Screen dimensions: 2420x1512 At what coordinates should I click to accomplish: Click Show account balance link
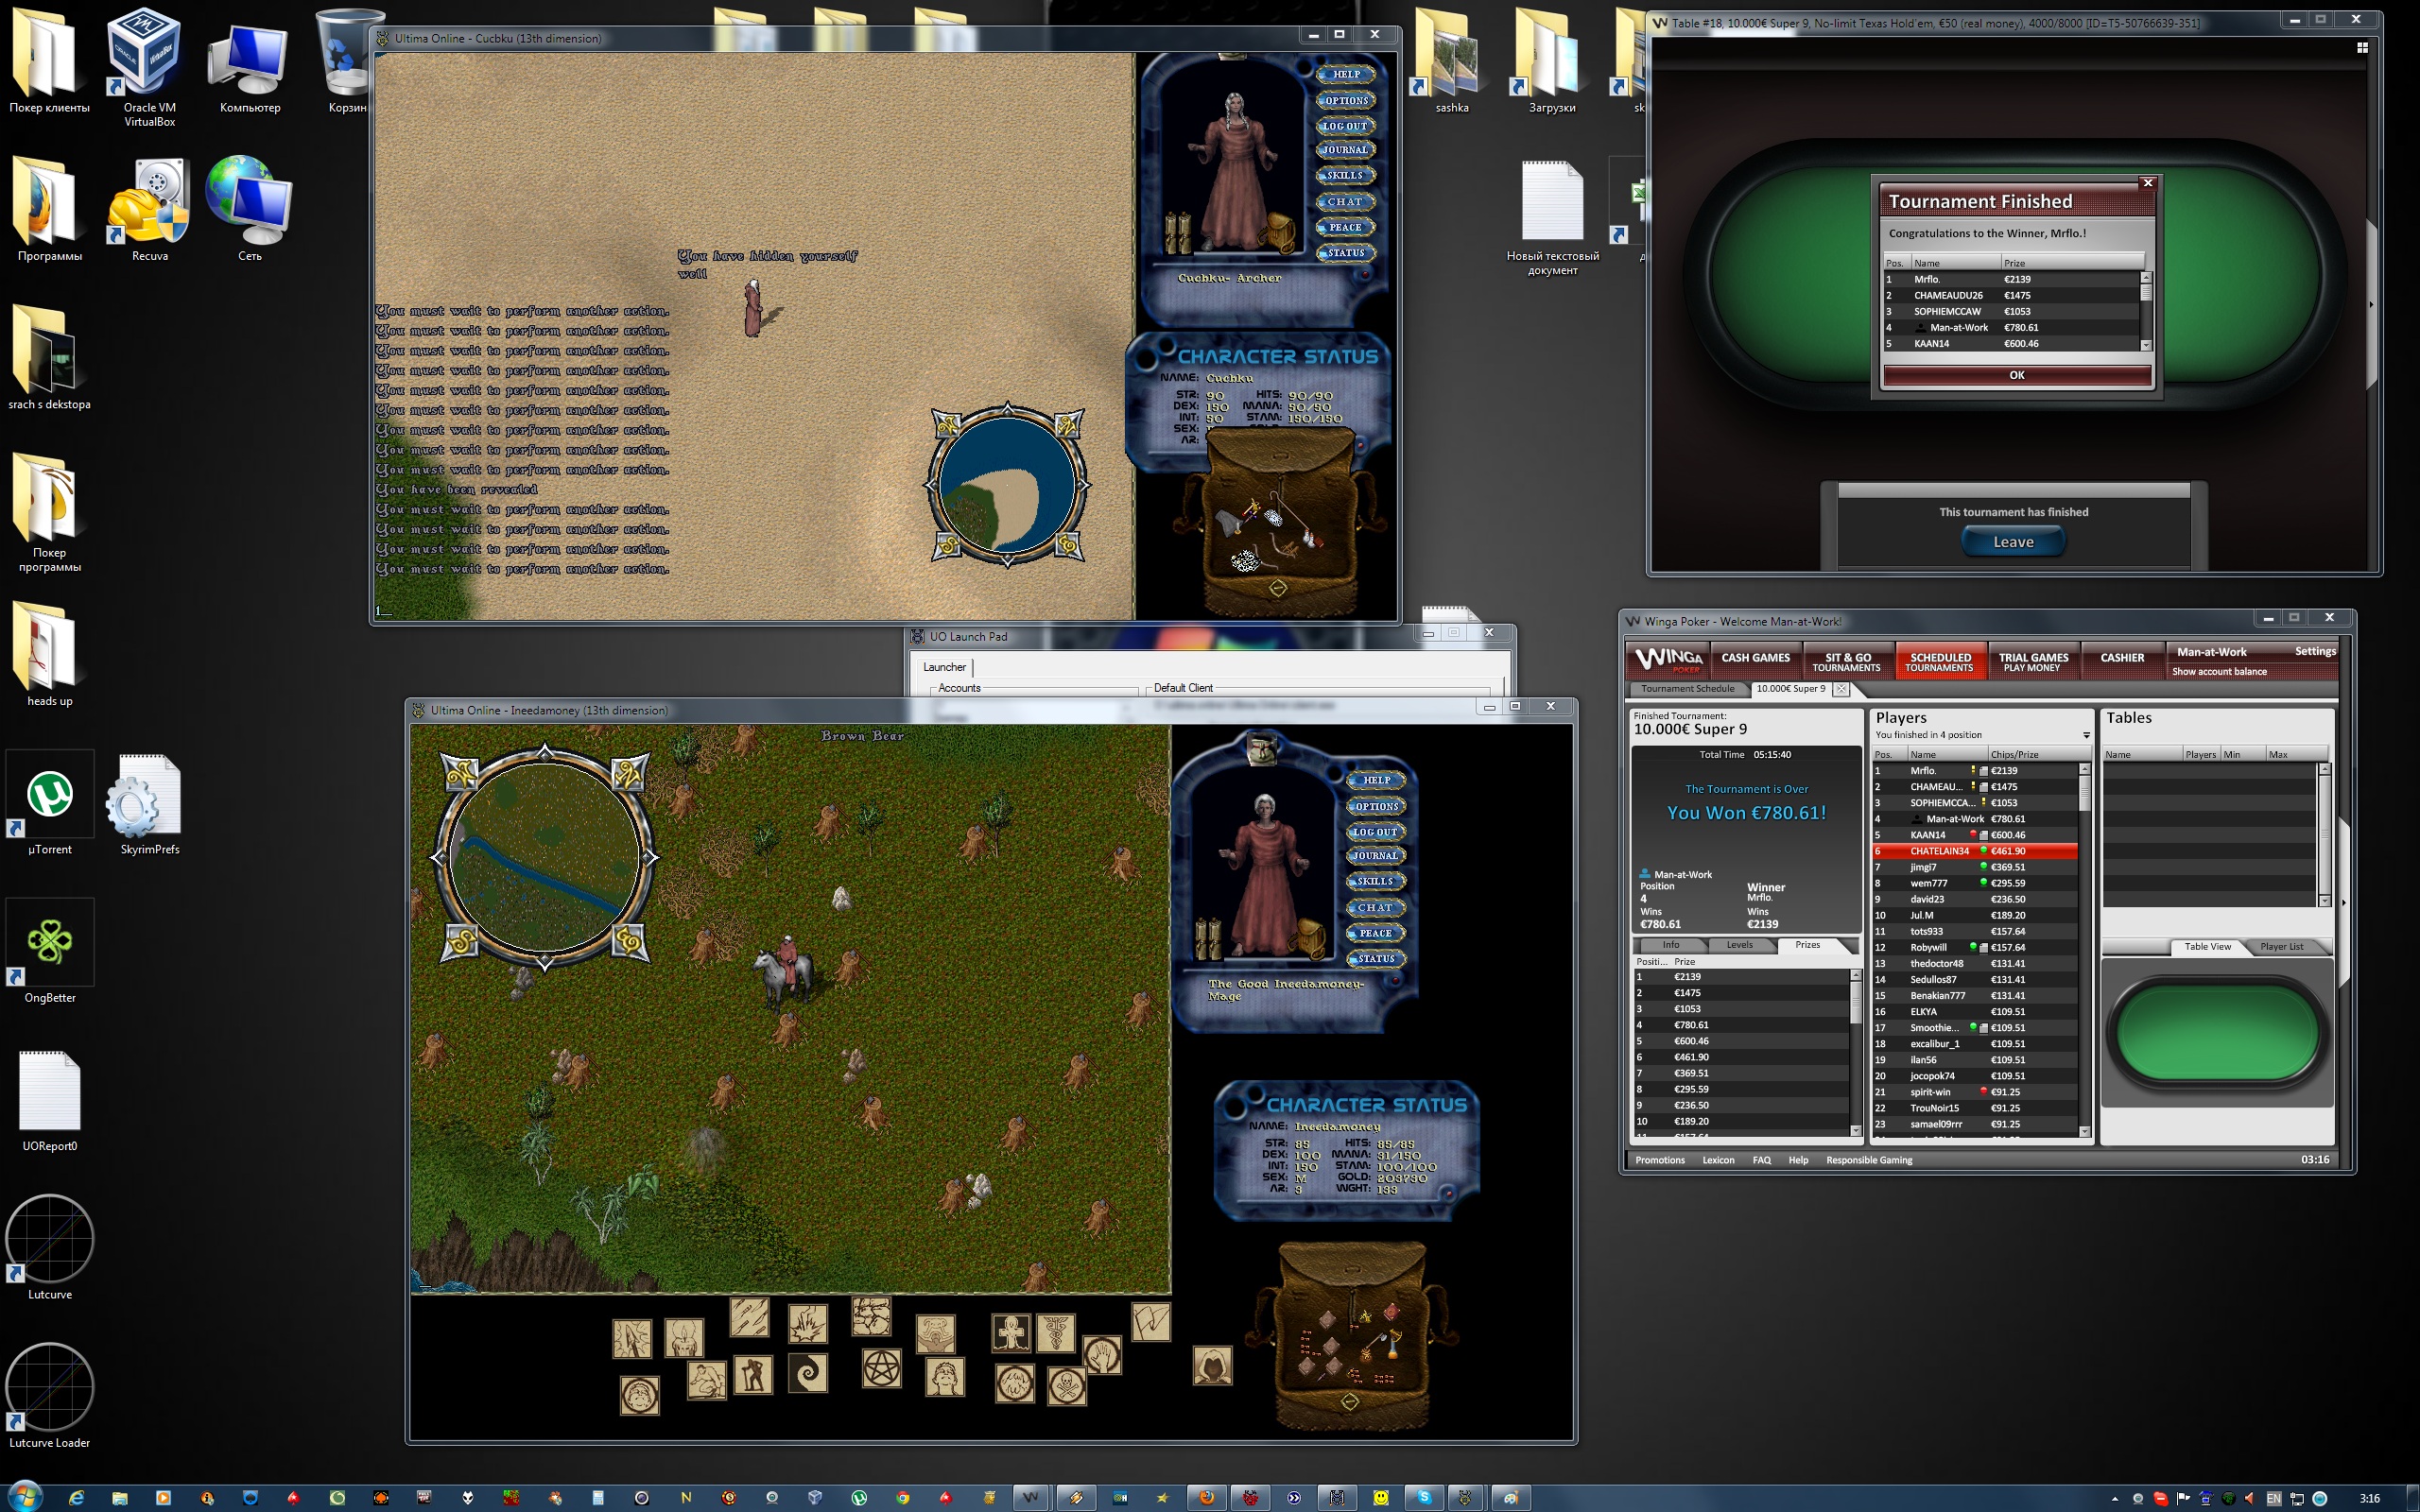point(2218,672)
